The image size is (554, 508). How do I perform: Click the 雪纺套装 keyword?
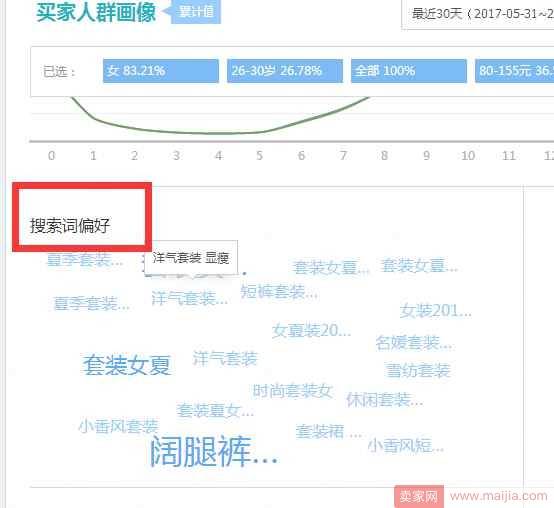tap(418, 371)
